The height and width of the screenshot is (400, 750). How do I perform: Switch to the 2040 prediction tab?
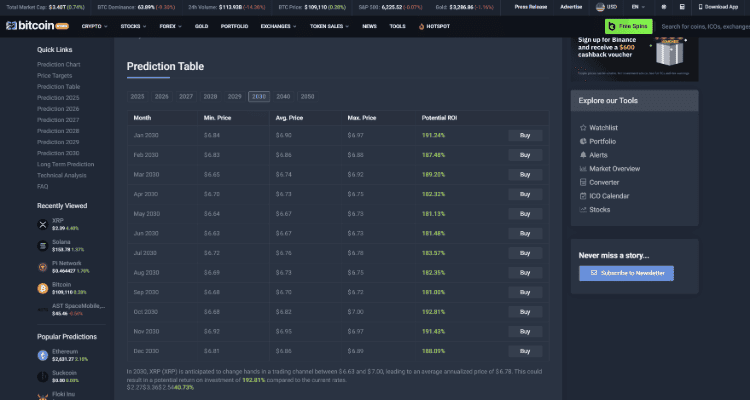(x=283, y=96)
